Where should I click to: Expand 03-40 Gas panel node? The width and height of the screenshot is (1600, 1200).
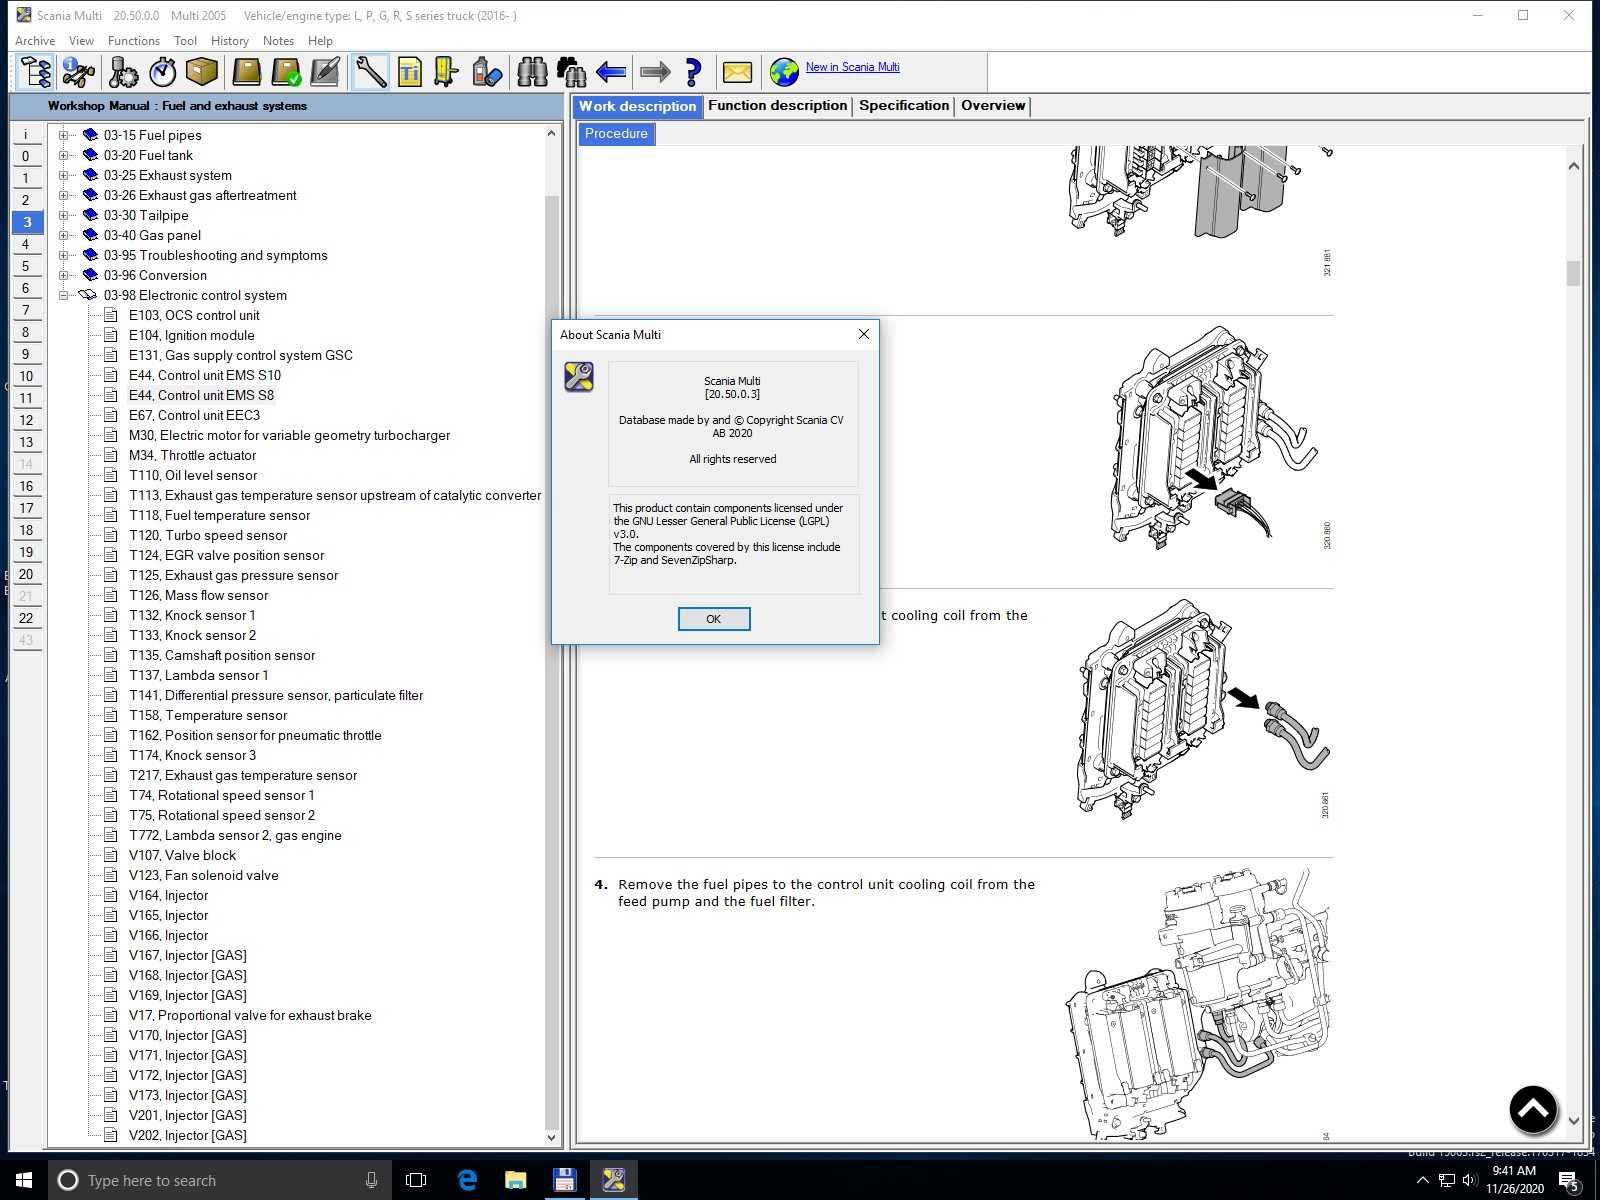pos(64,235)
